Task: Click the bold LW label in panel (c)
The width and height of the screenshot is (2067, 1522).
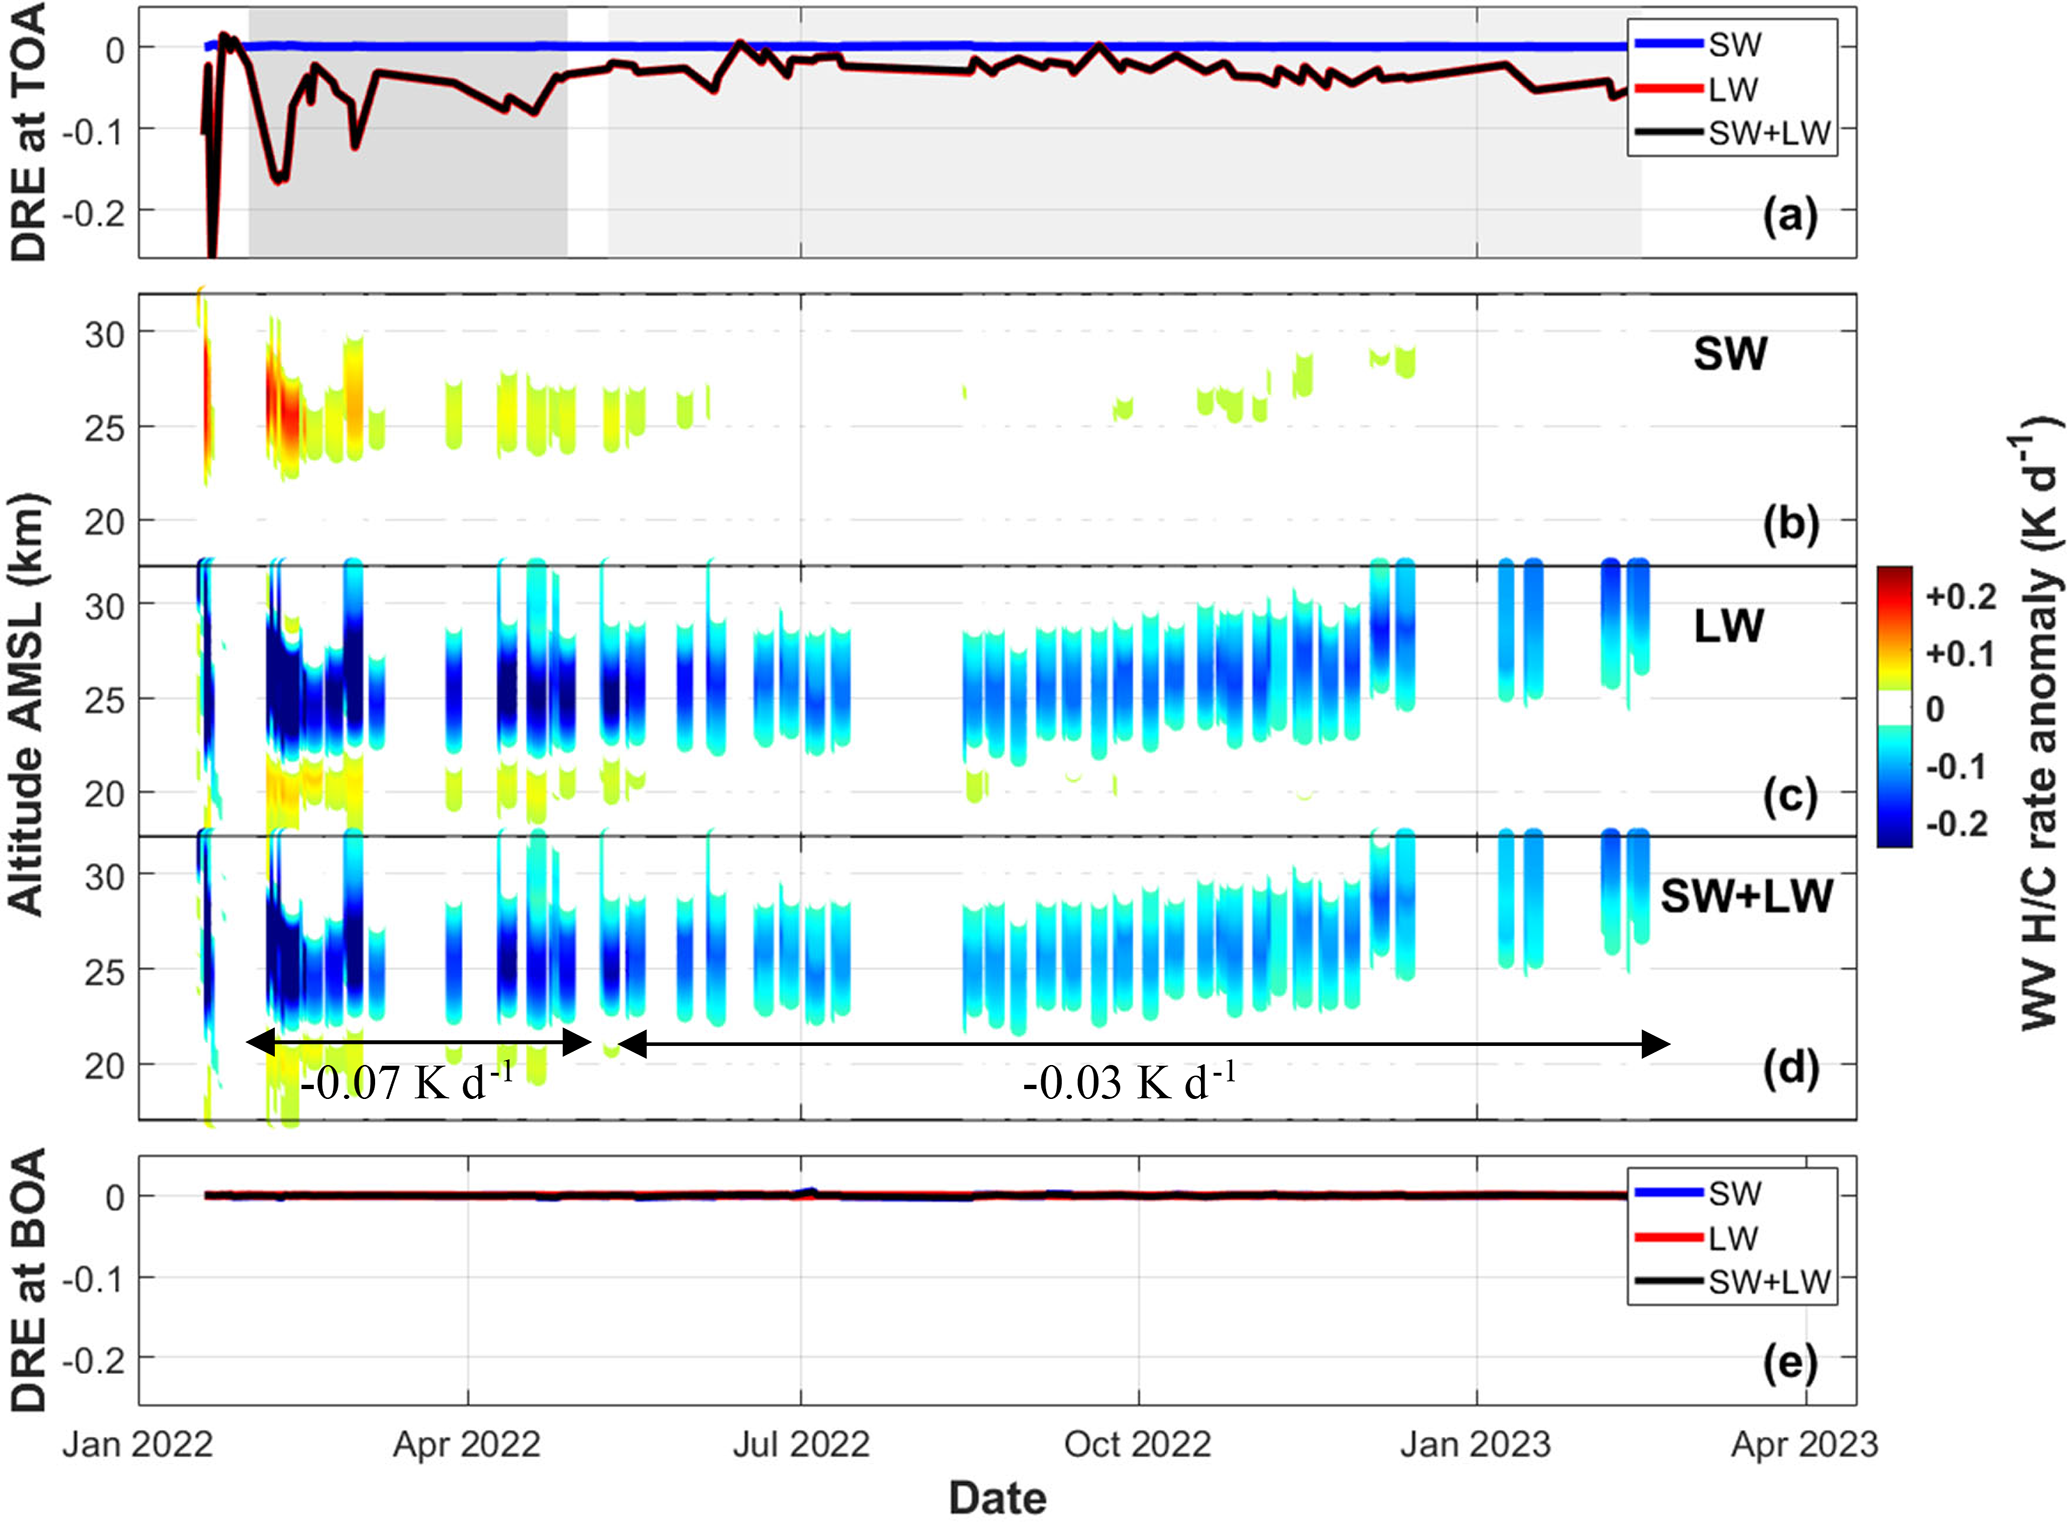Action: (x=1728, y=626)
